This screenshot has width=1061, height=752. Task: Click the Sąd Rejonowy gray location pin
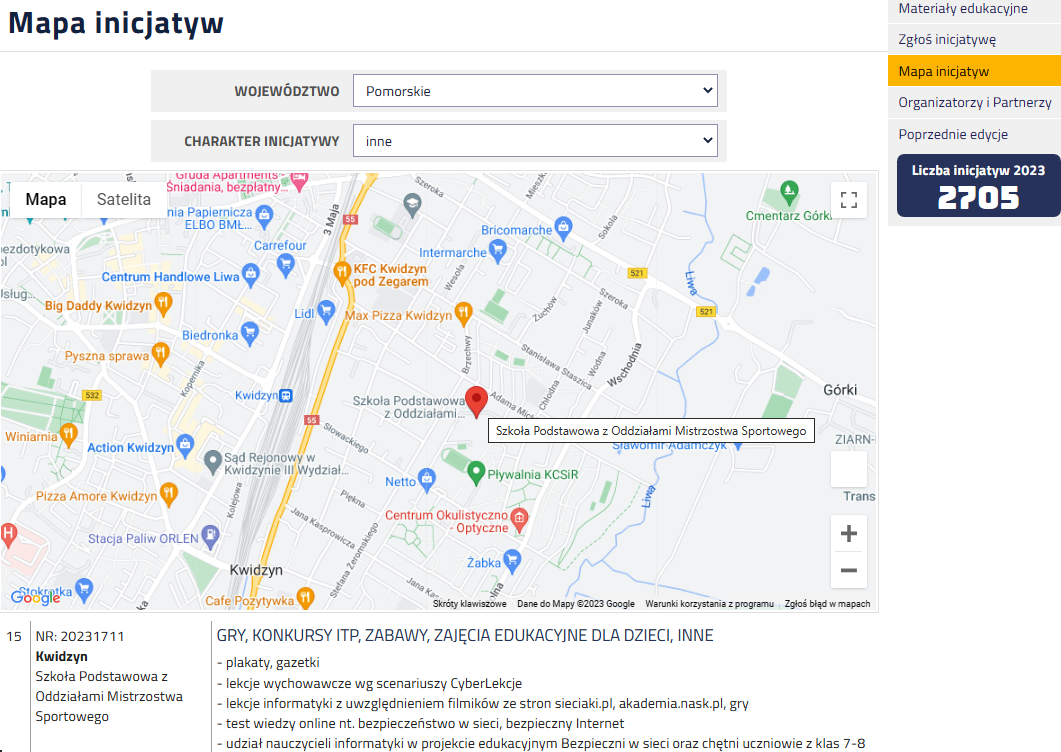tap(213, 462)
